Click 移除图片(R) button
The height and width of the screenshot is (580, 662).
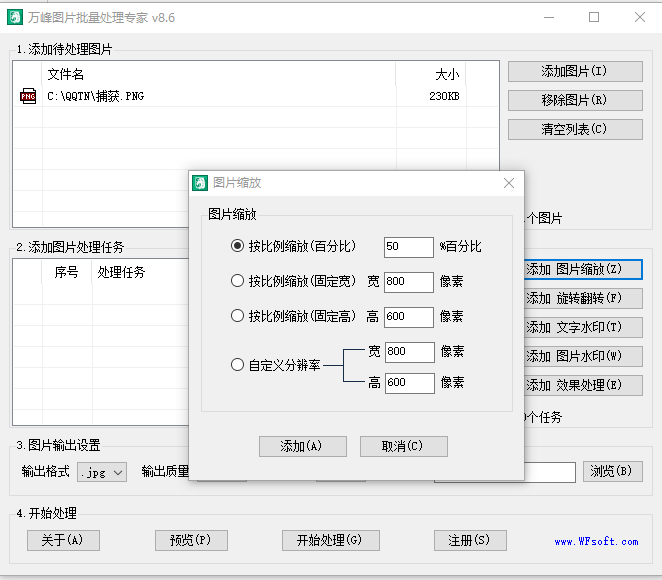(x=575, y=100)
